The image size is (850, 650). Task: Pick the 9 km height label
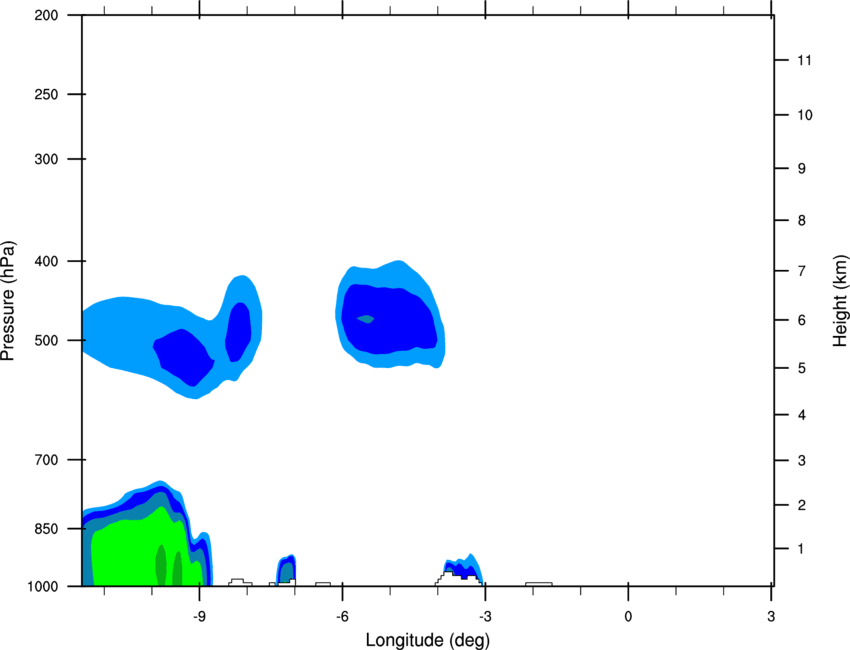(801, 169)
